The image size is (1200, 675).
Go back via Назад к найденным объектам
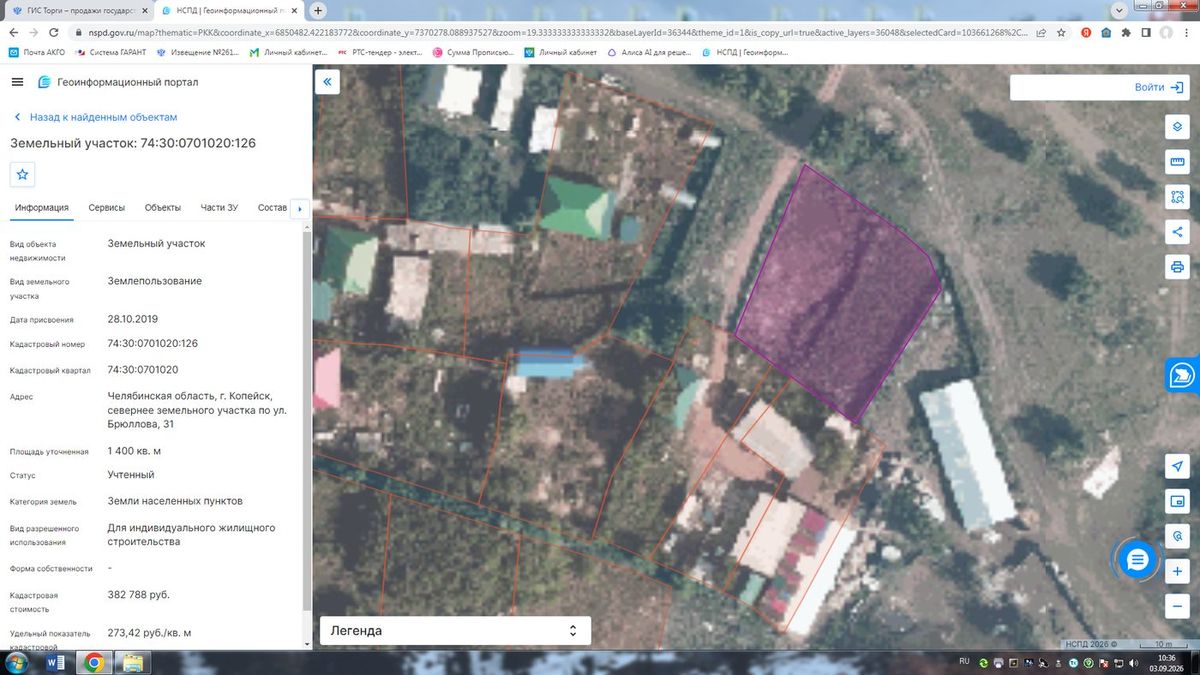(x=94, y=117)
